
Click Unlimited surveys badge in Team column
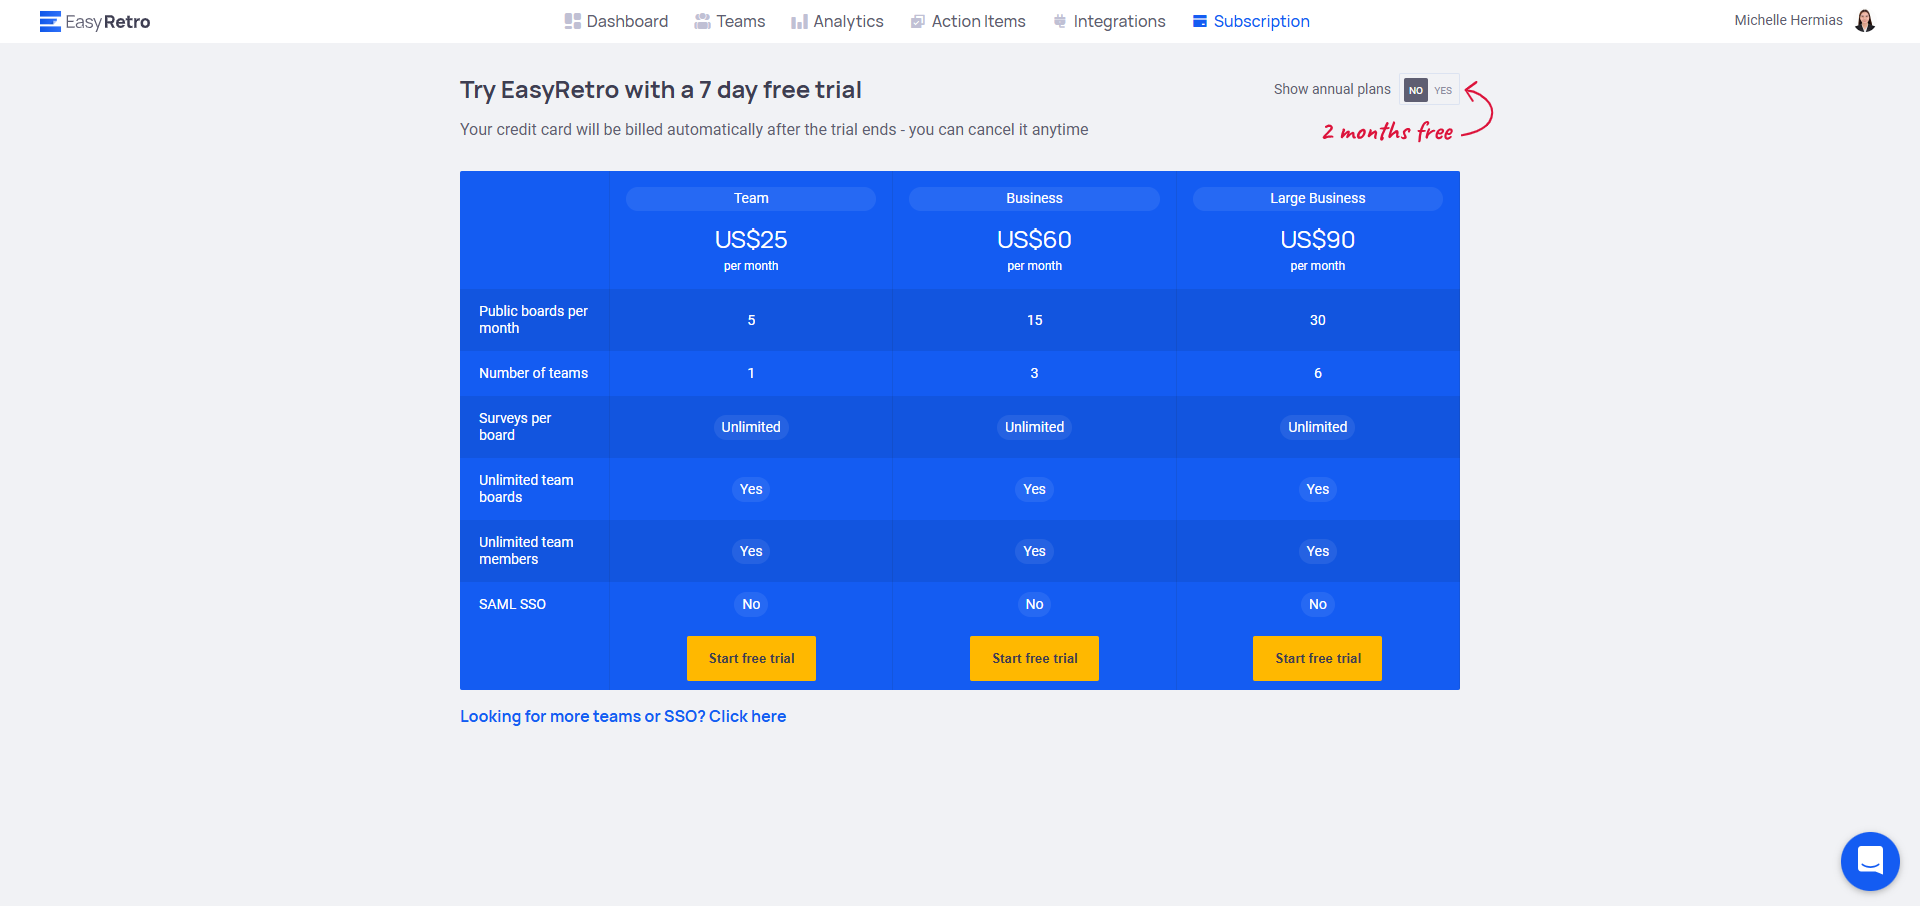point(751,427)
